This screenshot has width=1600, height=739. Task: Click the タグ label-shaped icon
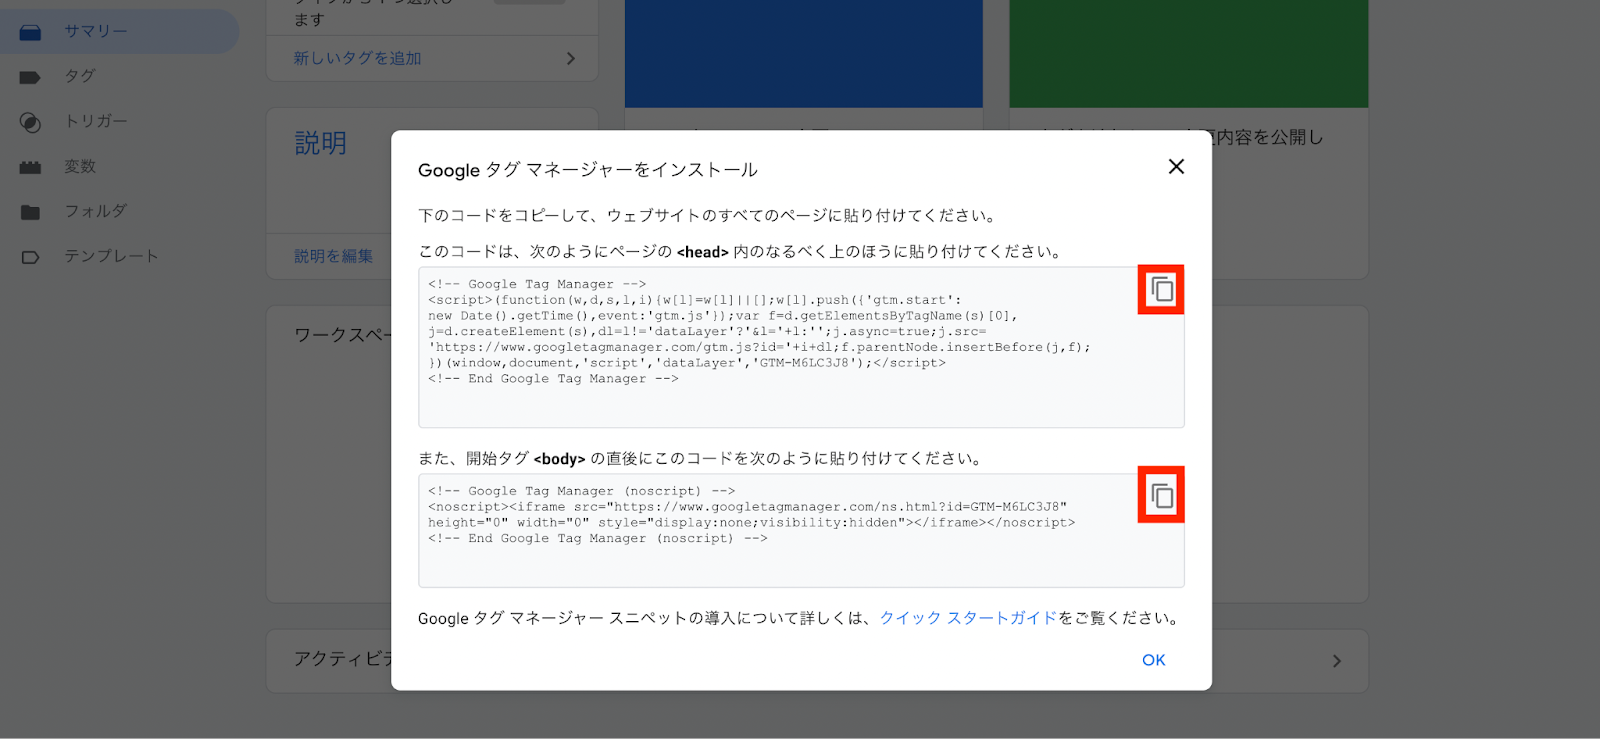tap(30, 77)
